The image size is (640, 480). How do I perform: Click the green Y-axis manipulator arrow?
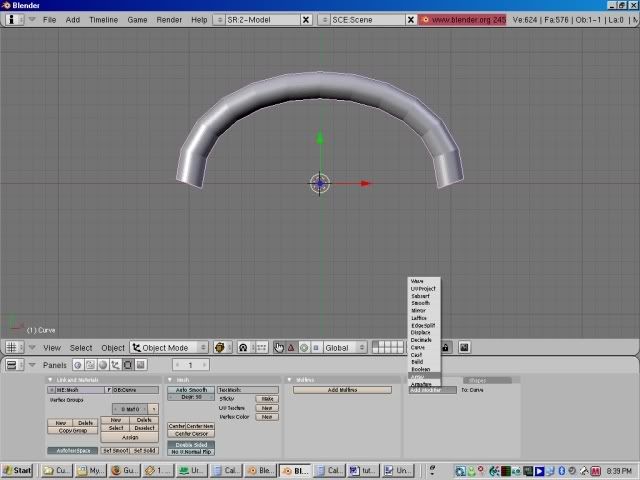(x=320, y=138)
